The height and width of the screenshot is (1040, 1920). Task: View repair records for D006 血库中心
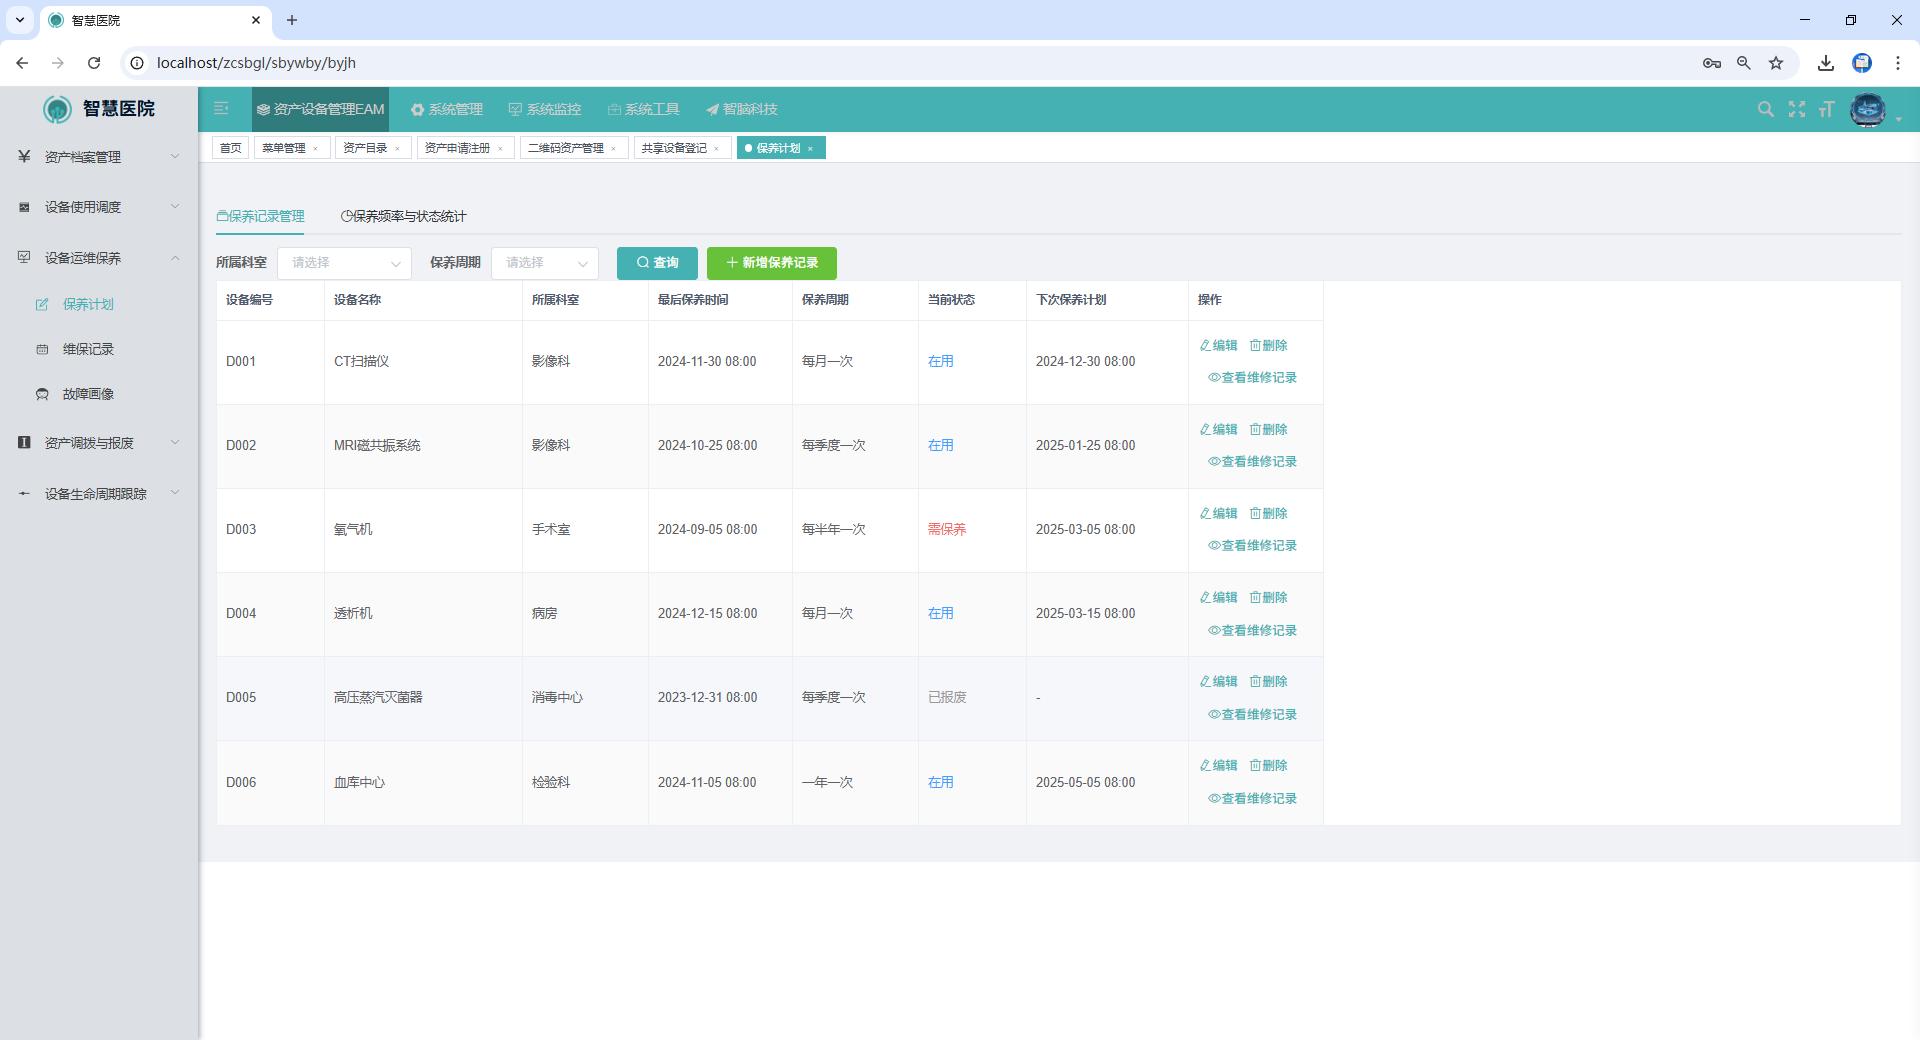1252,798
